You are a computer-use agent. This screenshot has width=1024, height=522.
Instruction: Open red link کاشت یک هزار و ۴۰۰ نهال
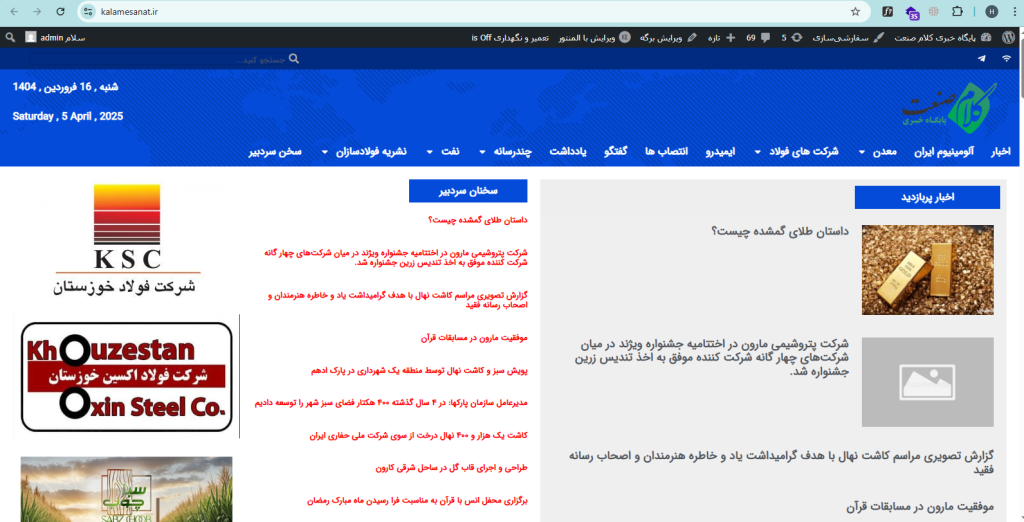pyautogui.click(x=419, y=435)
